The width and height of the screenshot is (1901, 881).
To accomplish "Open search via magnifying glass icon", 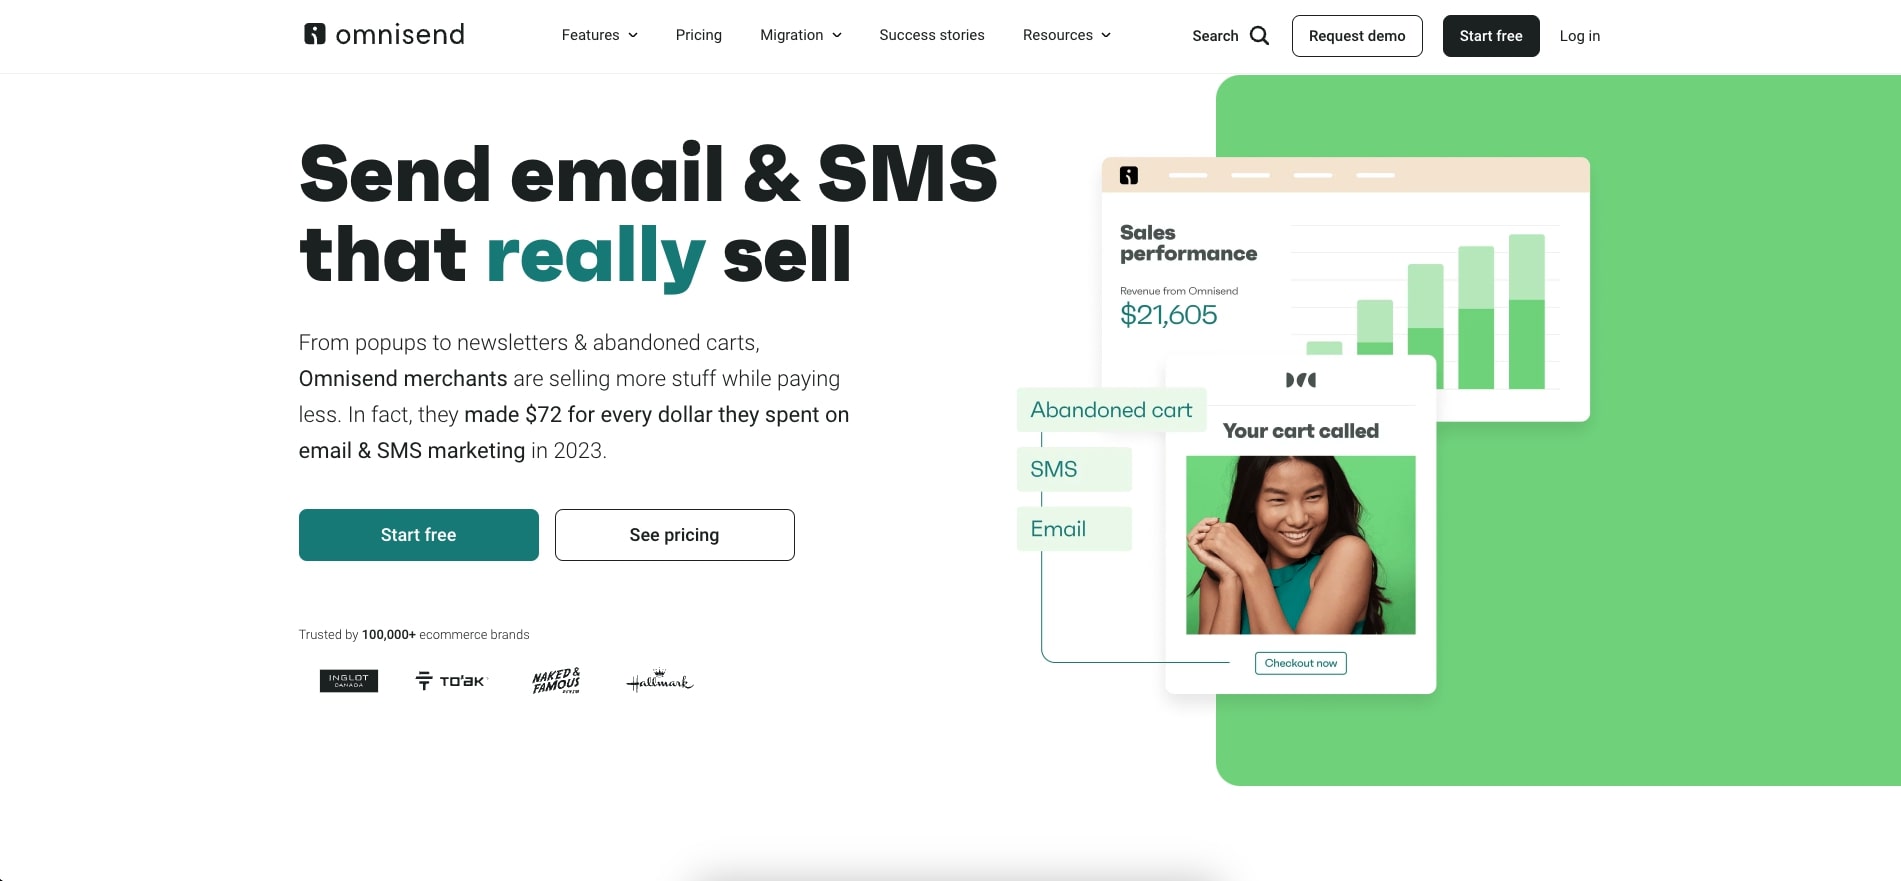I will [x=1260, y=36].
